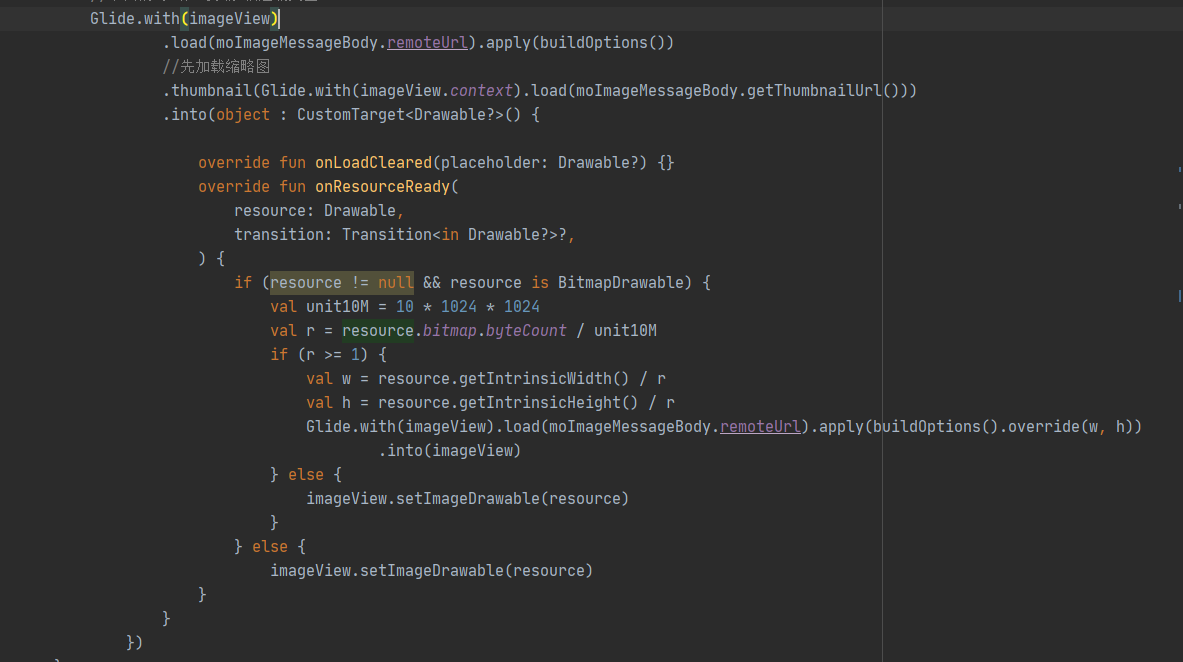Click the closing '})' at the bottom
Viewport: 1183px width, 662px height.
pyautogui.click(x=134, y=642)
